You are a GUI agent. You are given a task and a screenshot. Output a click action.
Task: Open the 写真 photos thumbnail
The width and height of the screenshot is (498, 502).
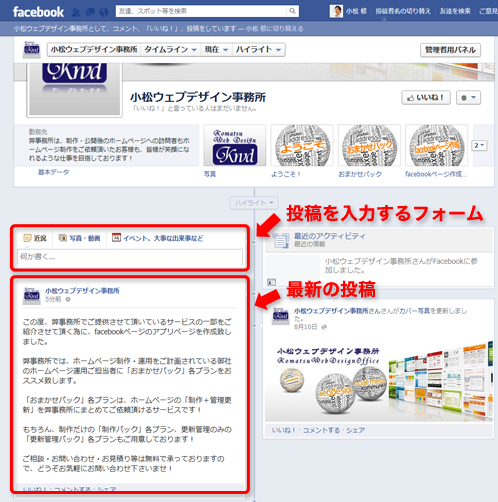coord(235,145)
